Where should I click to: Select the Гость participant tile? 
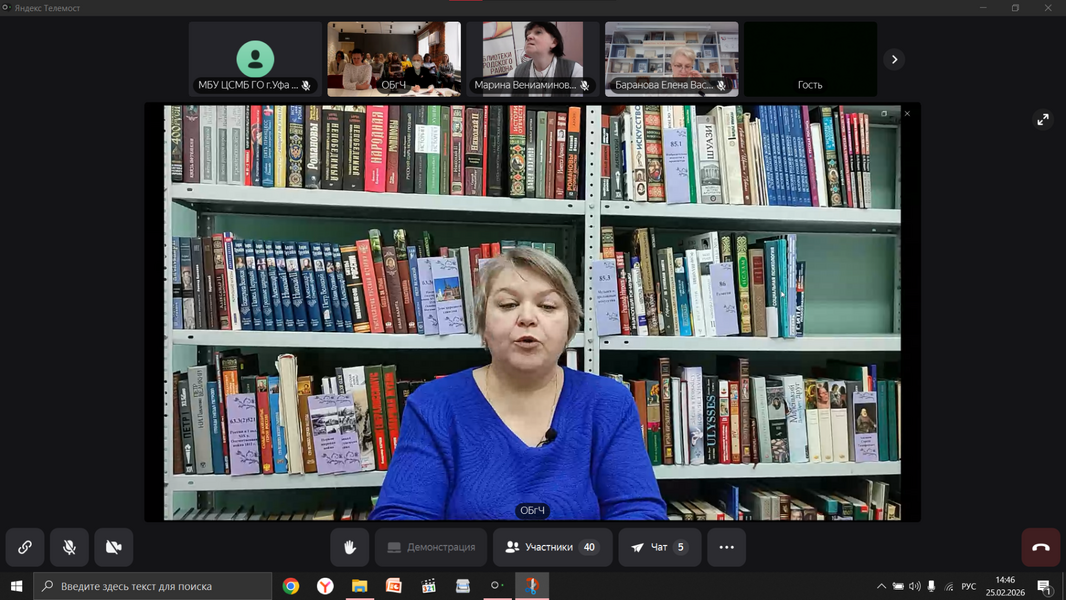pyautogui.click(x=810, y=60)
